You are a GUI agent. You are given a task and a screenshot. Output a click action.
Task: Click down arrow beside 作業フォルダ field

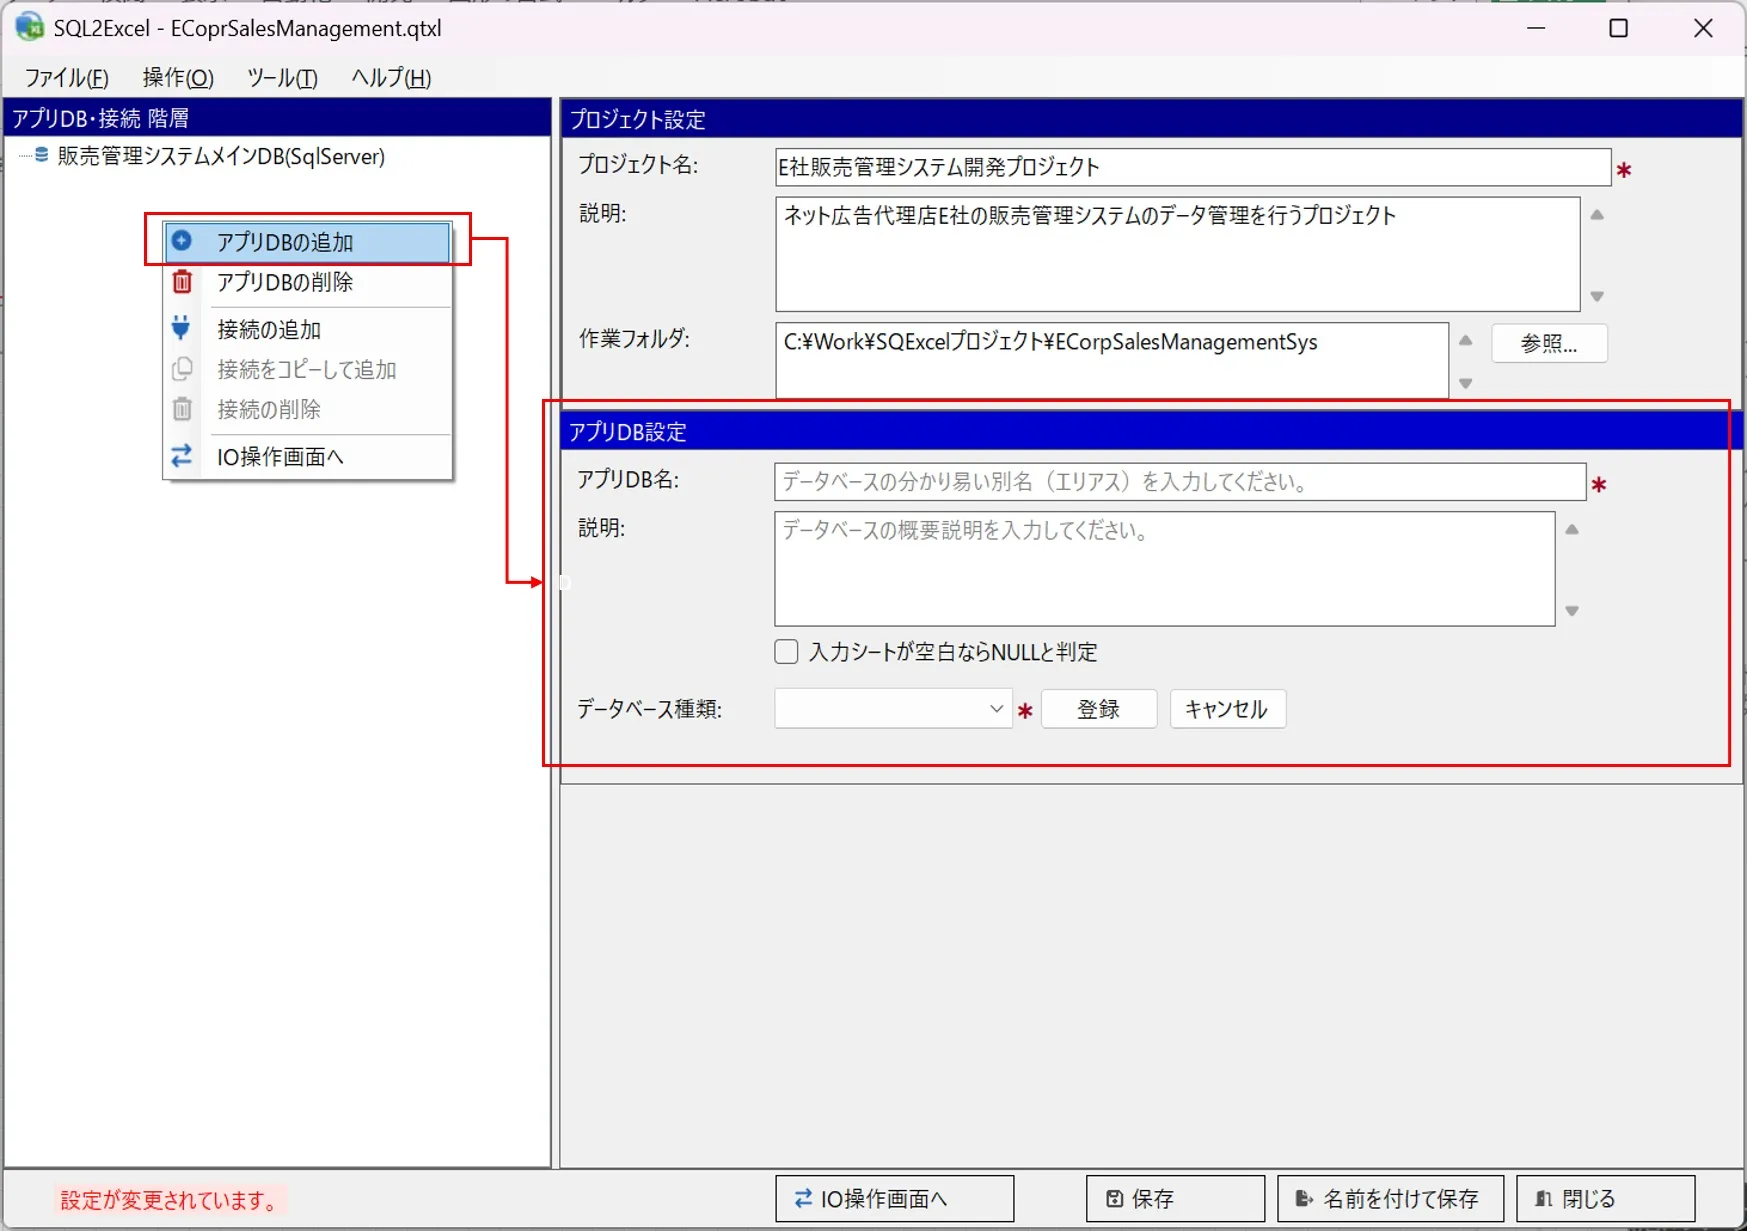click(1465, 383)
